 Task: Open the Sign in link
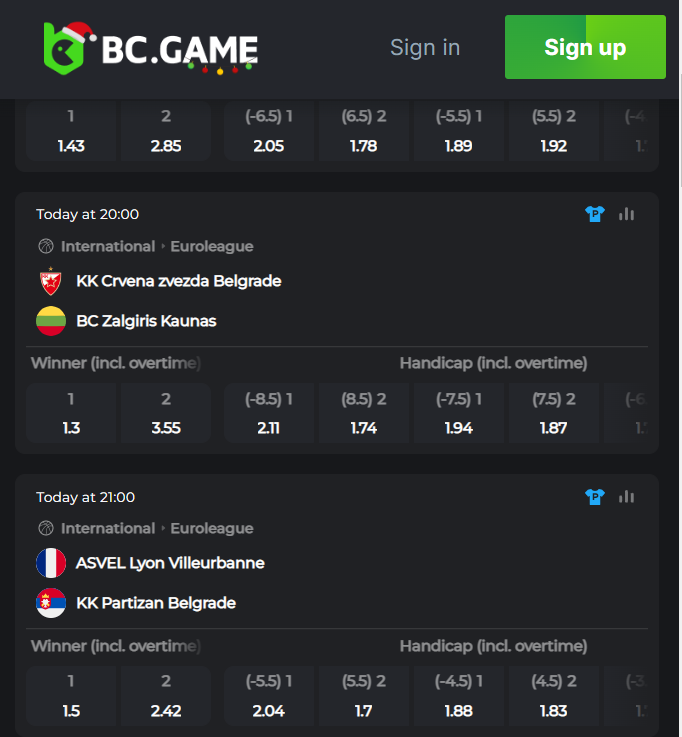[425, 47]
